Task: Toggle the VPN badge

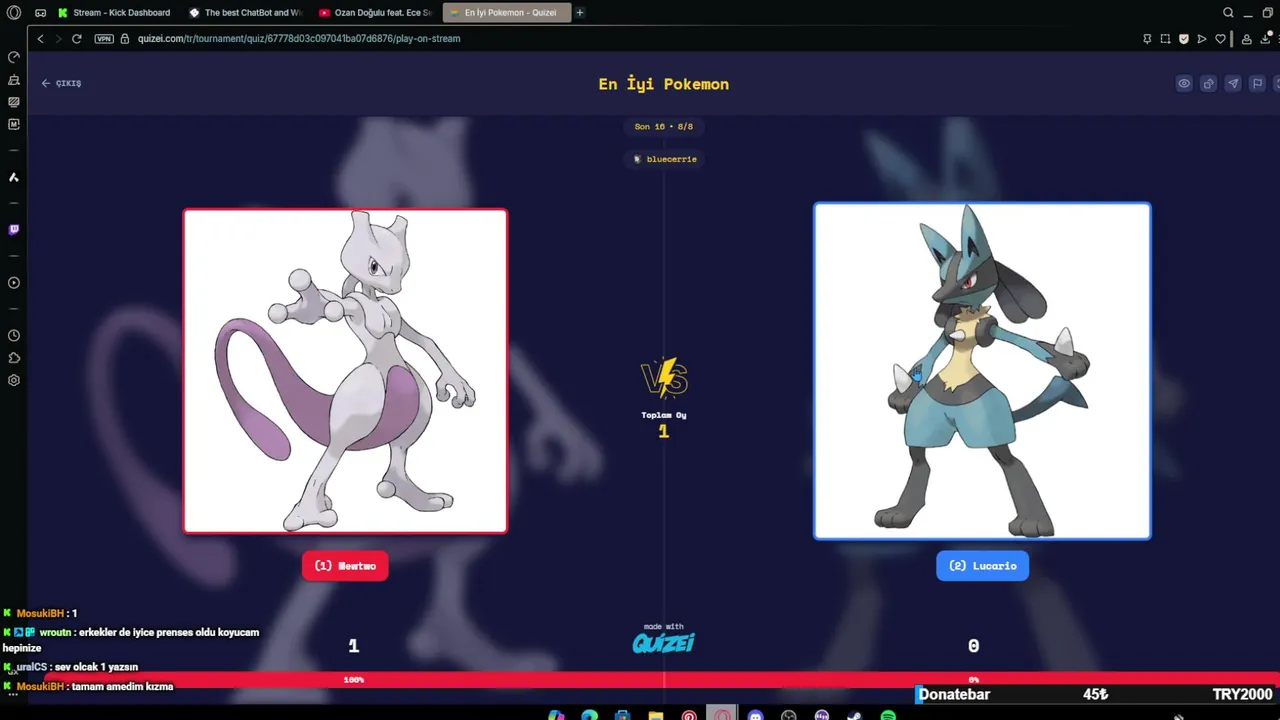Action: [x=104, y=39]
